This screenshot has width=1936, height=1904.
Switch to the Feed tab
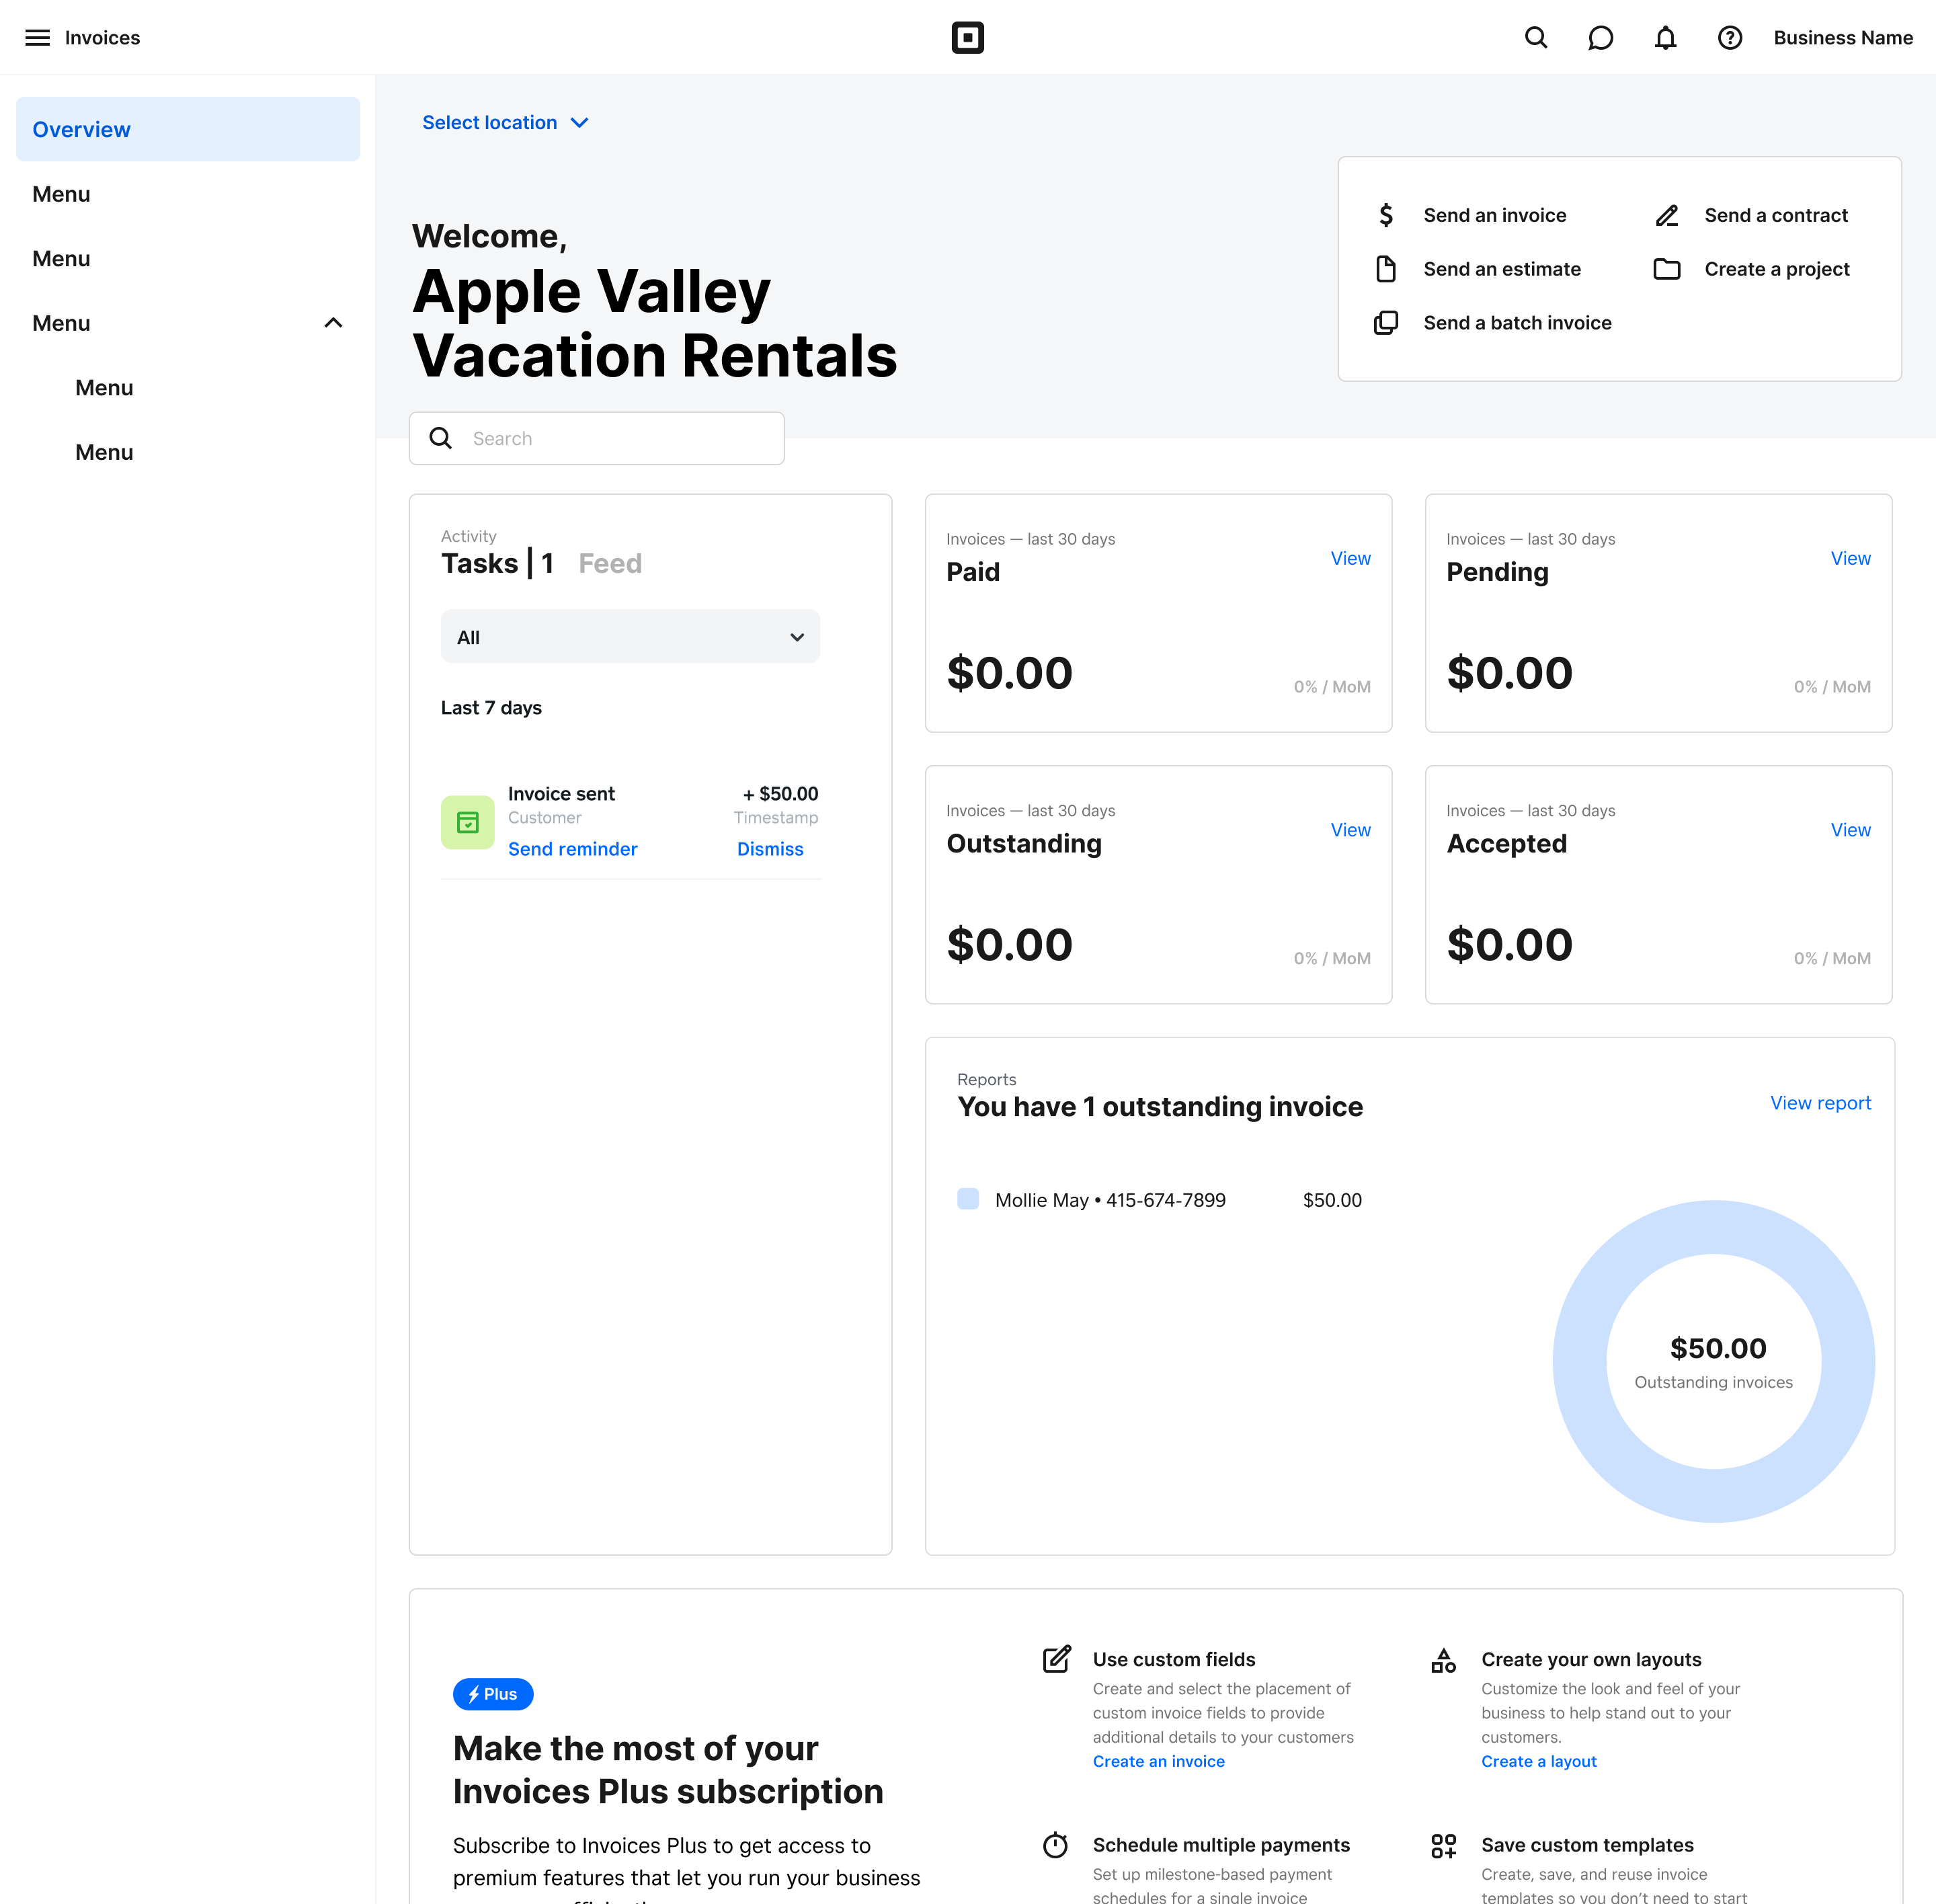(610, 564)
